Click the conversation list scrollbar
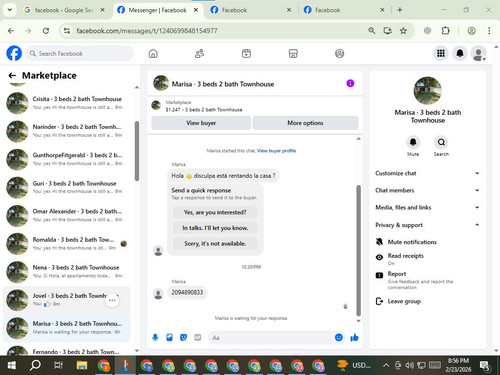Viewport: 500px width, 375px height. pyautogui.click(x=137, y=151)
